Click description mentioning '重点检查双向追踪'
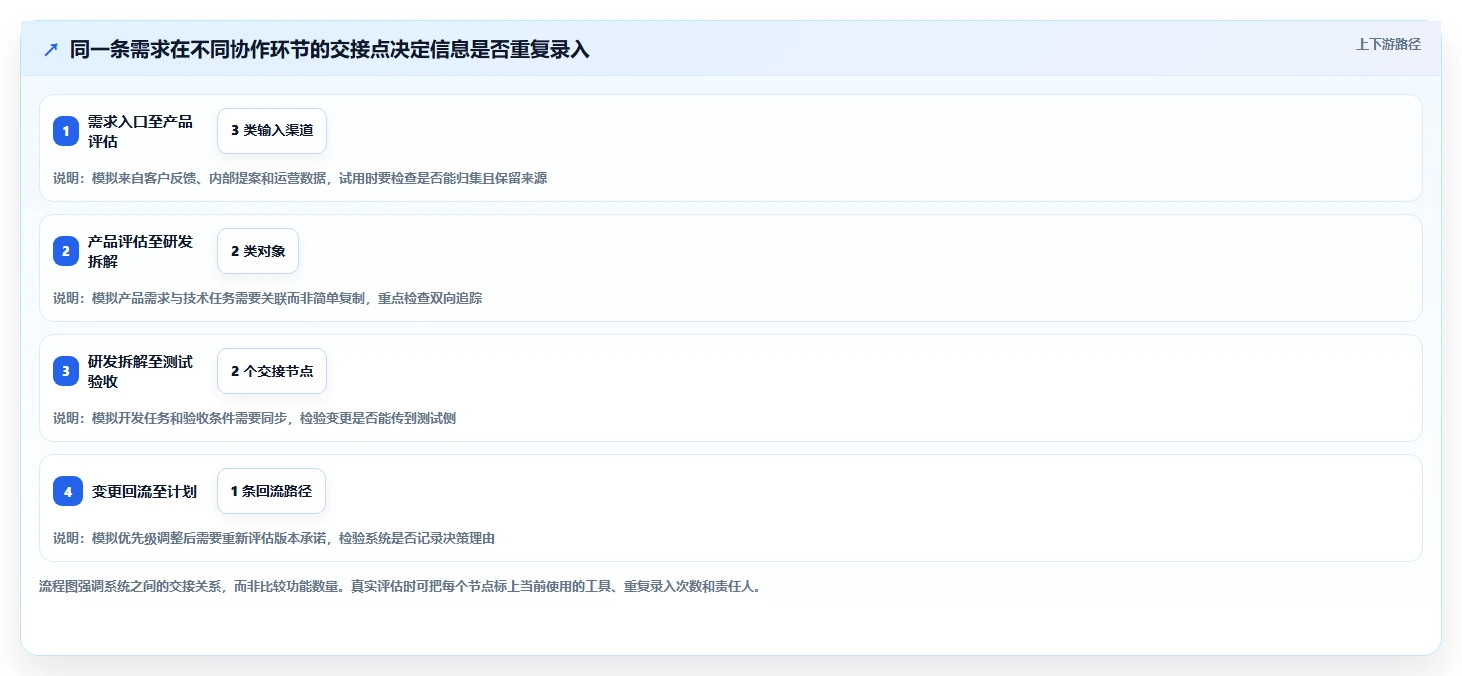The height and width of the screenshot is (676, 1462). pos(268,298)
